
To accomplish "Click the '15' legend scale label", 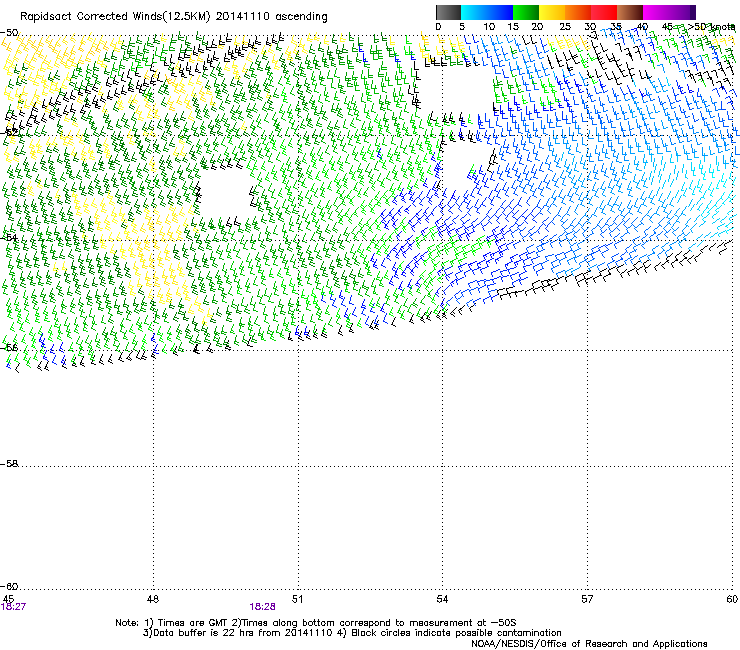I will tap(513, 27).
